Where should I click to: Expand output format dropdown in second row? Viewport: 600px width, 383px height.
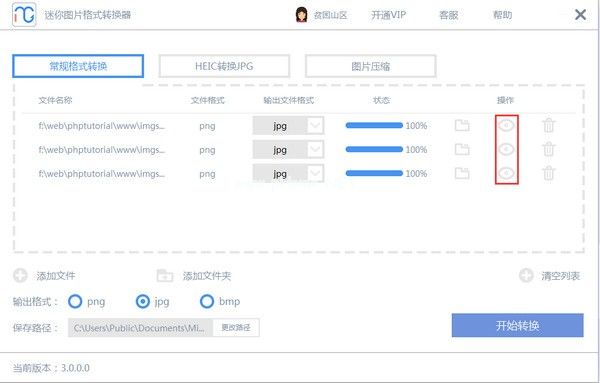(315, 149)
